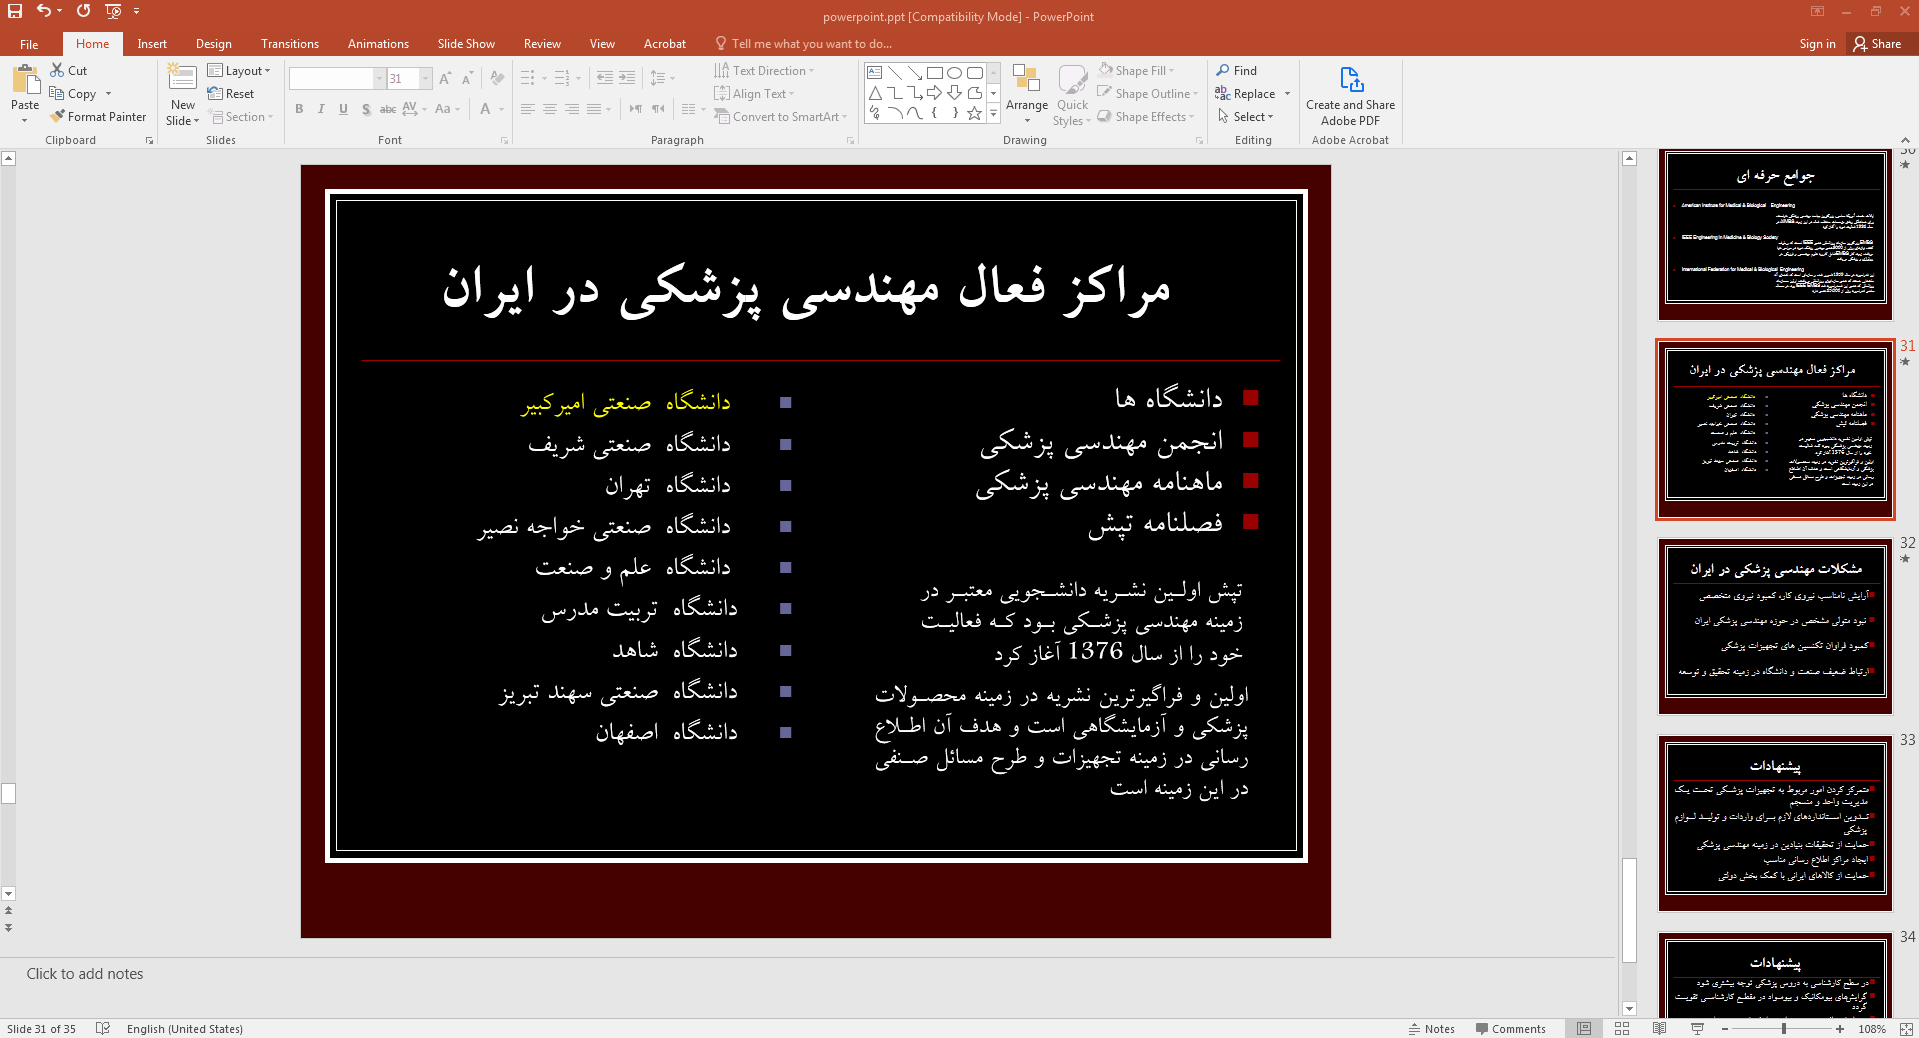Screen dimensions: 1919x1038
Task: Zoom out with the minus button
Action: (1725, 1028)
